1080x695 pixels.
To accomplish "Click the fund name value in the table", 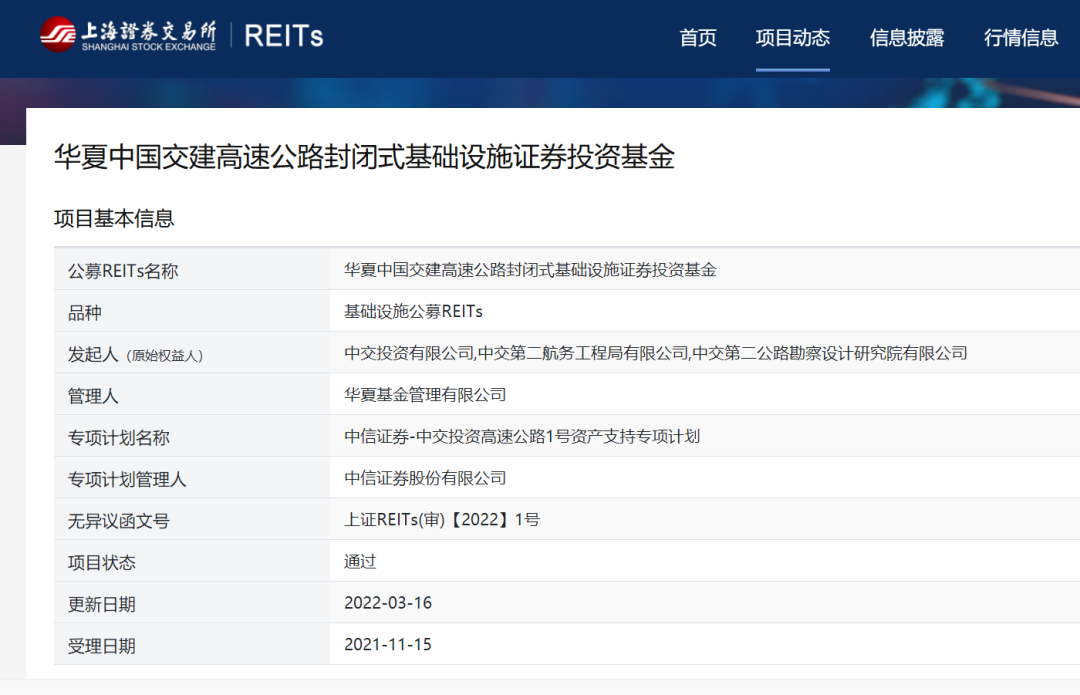I will point(530,270).
